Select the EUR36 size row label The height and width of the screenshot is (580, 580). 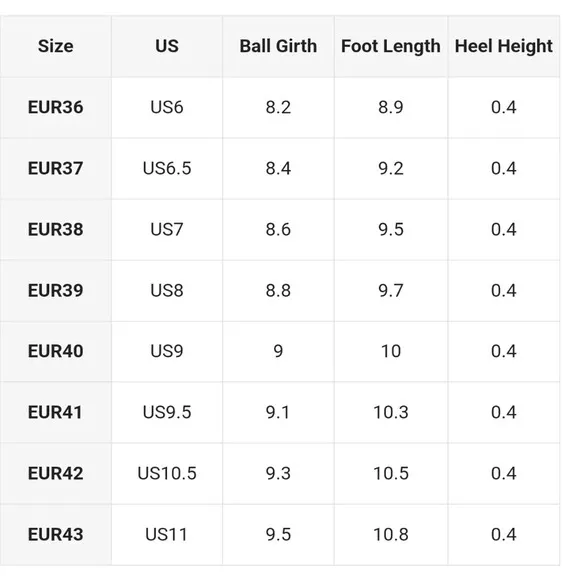coord(55,108)
